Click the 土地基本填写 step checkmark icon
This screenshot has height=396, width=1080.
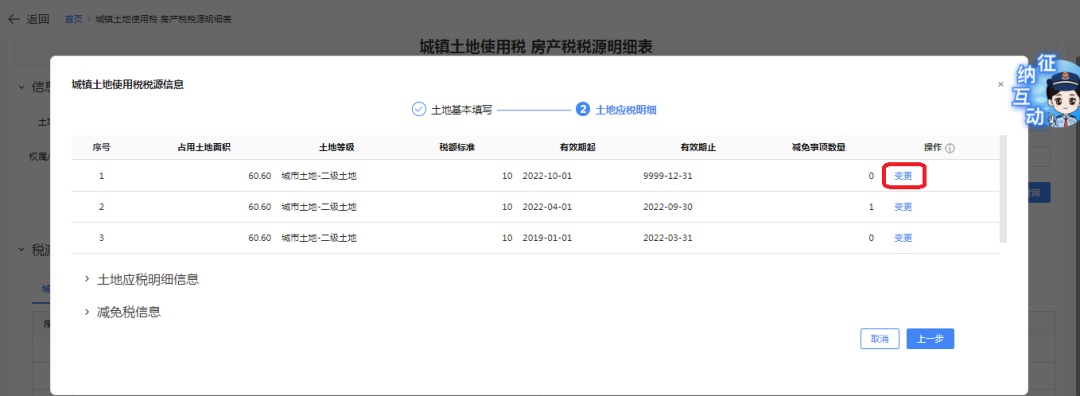tap(418, 109)
